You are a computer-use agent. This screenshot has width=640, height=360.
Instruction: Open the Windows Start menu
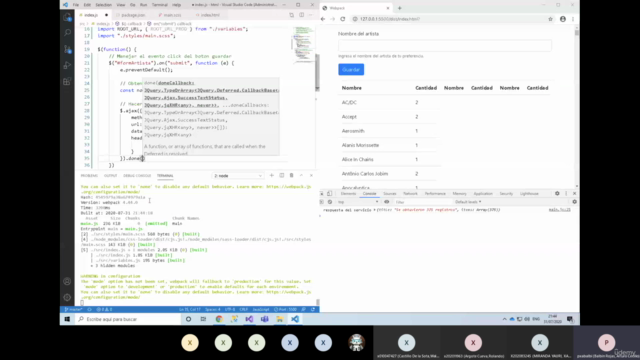click(67, 319)
